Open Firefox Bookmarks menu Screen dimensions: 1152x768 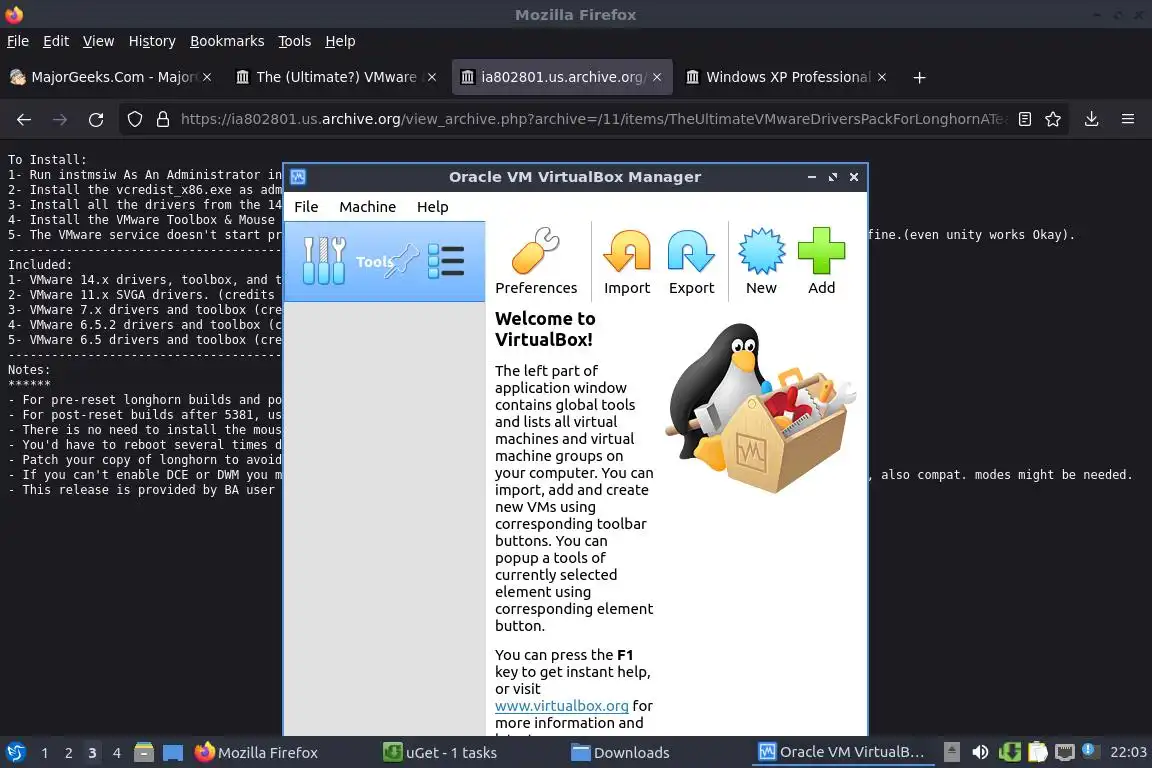(227, 41)
